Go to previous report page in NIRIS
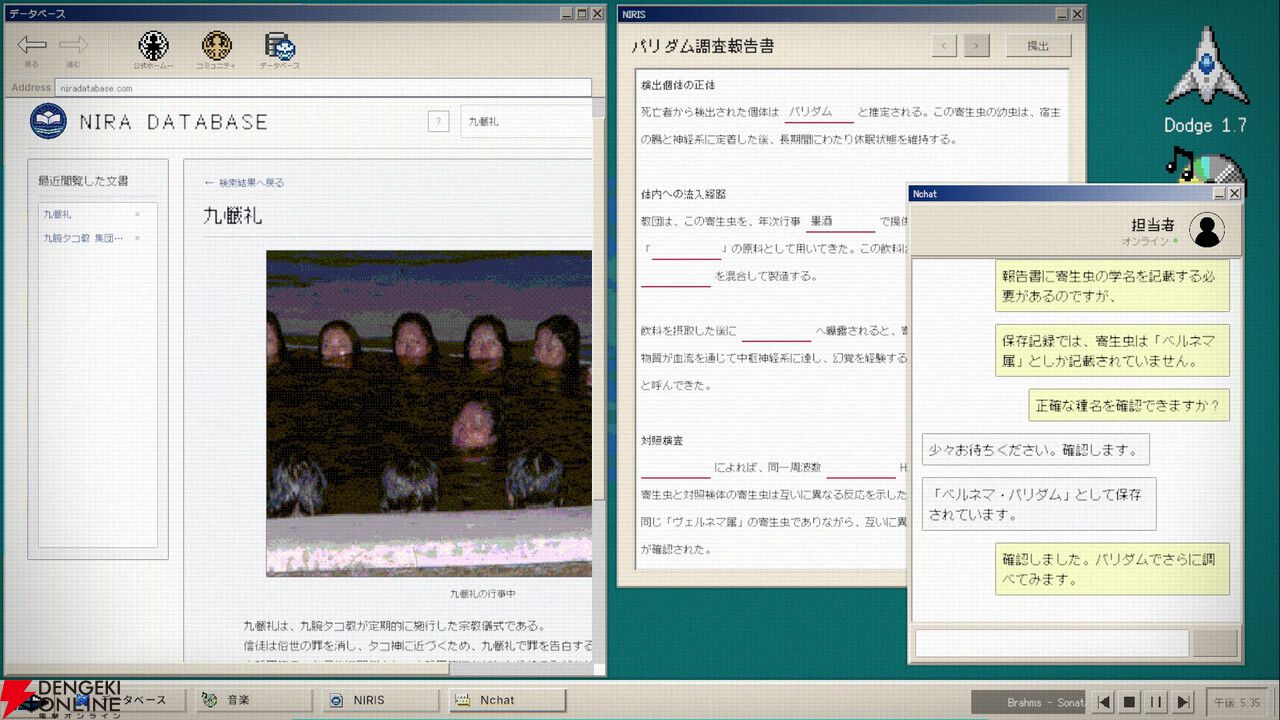This screenshot has width=1280, height=720. tap(944, 45)
